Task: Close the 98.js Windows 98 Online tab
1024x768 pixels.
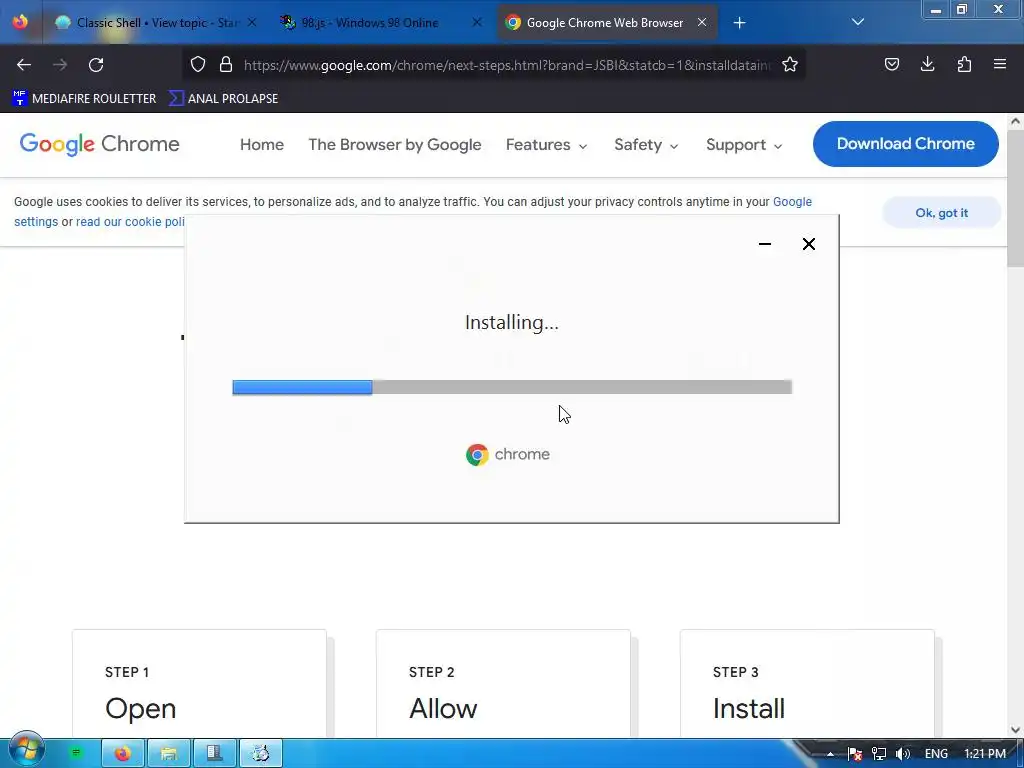Action: [477, 22]
